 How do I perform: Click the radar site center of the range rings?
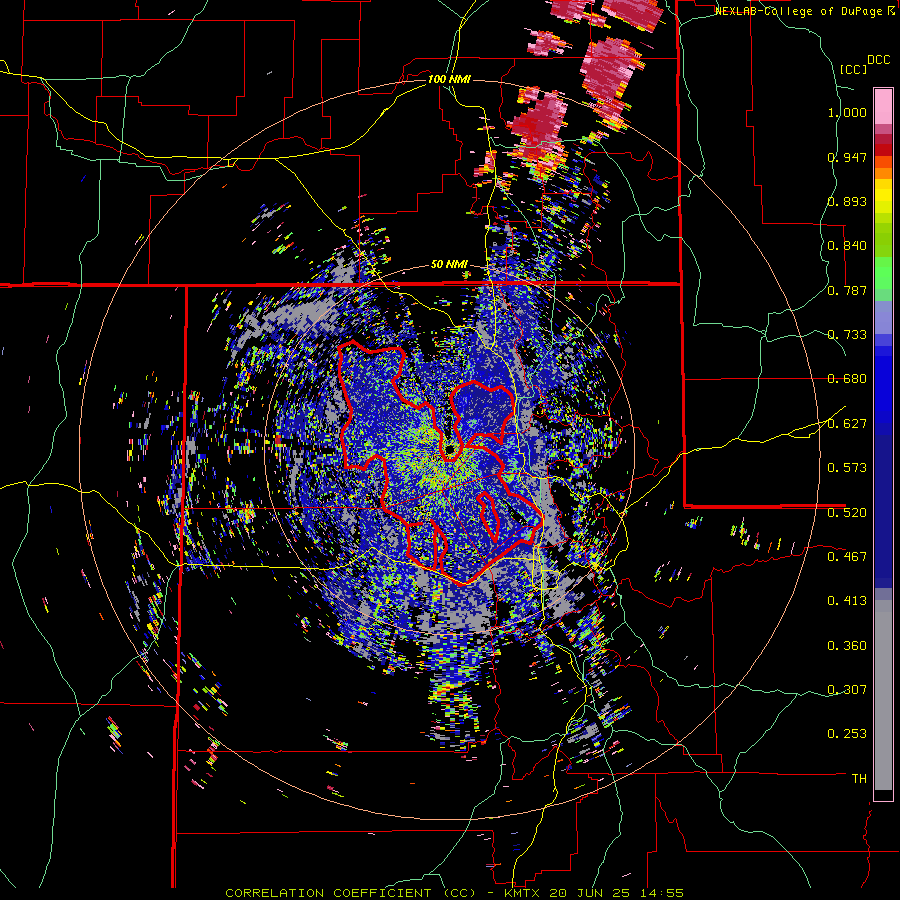449,450
